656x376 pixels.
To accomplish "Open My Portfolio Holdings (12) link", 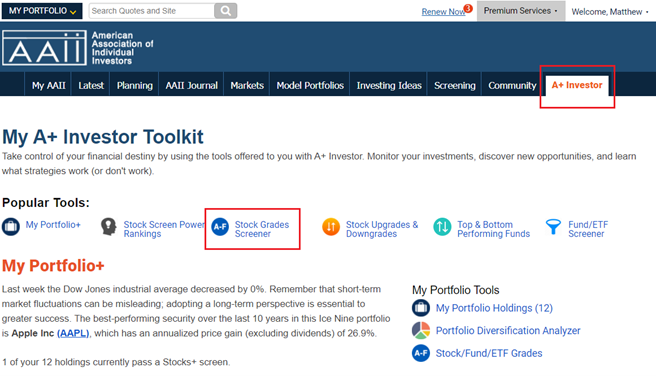I will [x=494, y=308].
